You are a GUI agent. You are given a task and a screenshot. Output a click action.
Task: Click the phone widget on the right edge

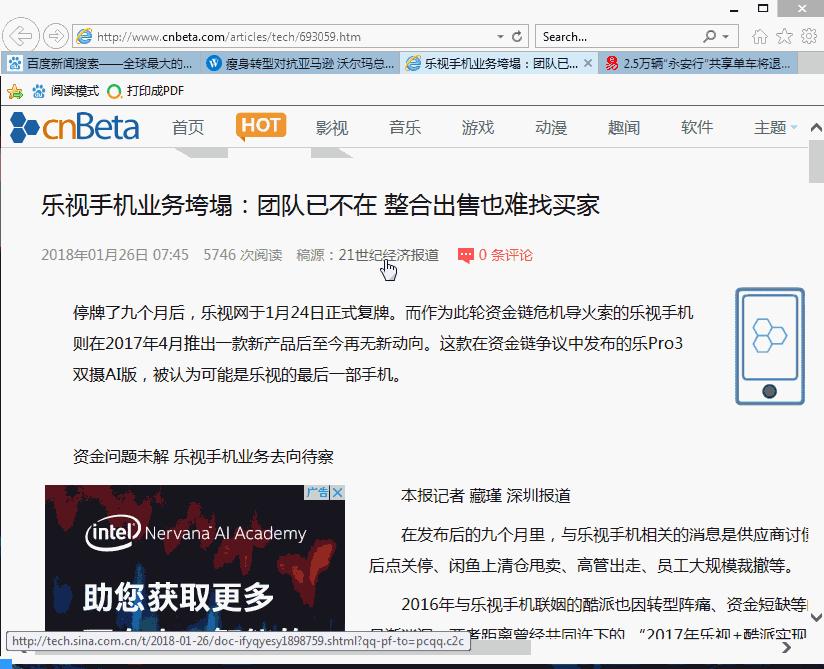tap(770, 347)
